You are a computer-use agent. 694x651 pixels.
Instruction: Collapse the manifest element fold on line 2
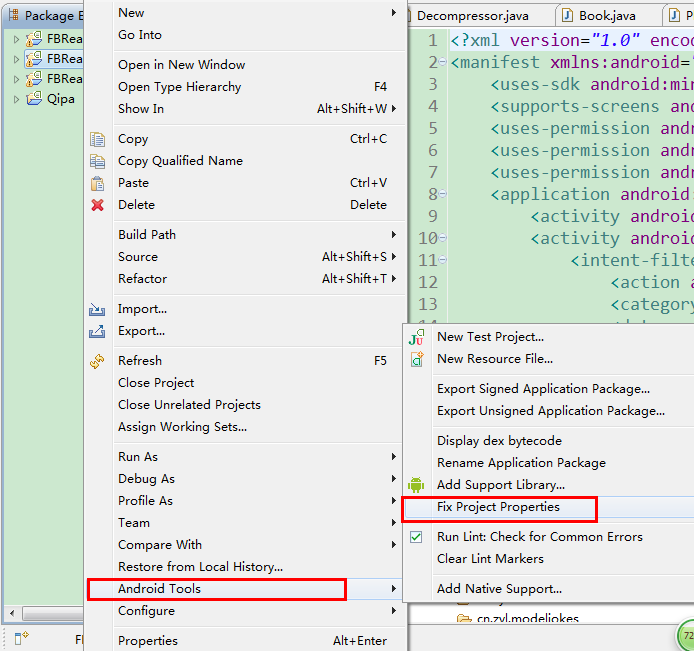[443, 63]
